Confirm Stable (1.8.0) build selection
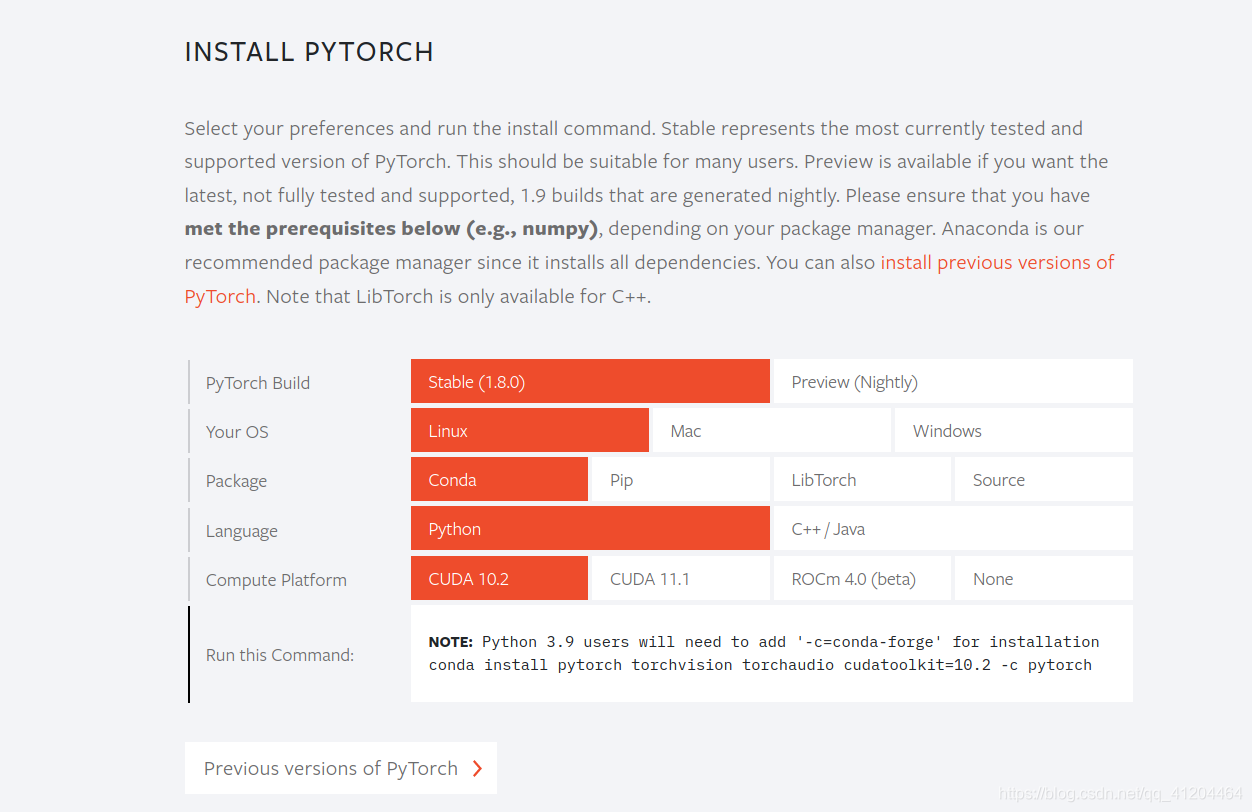 click(589, 381)
